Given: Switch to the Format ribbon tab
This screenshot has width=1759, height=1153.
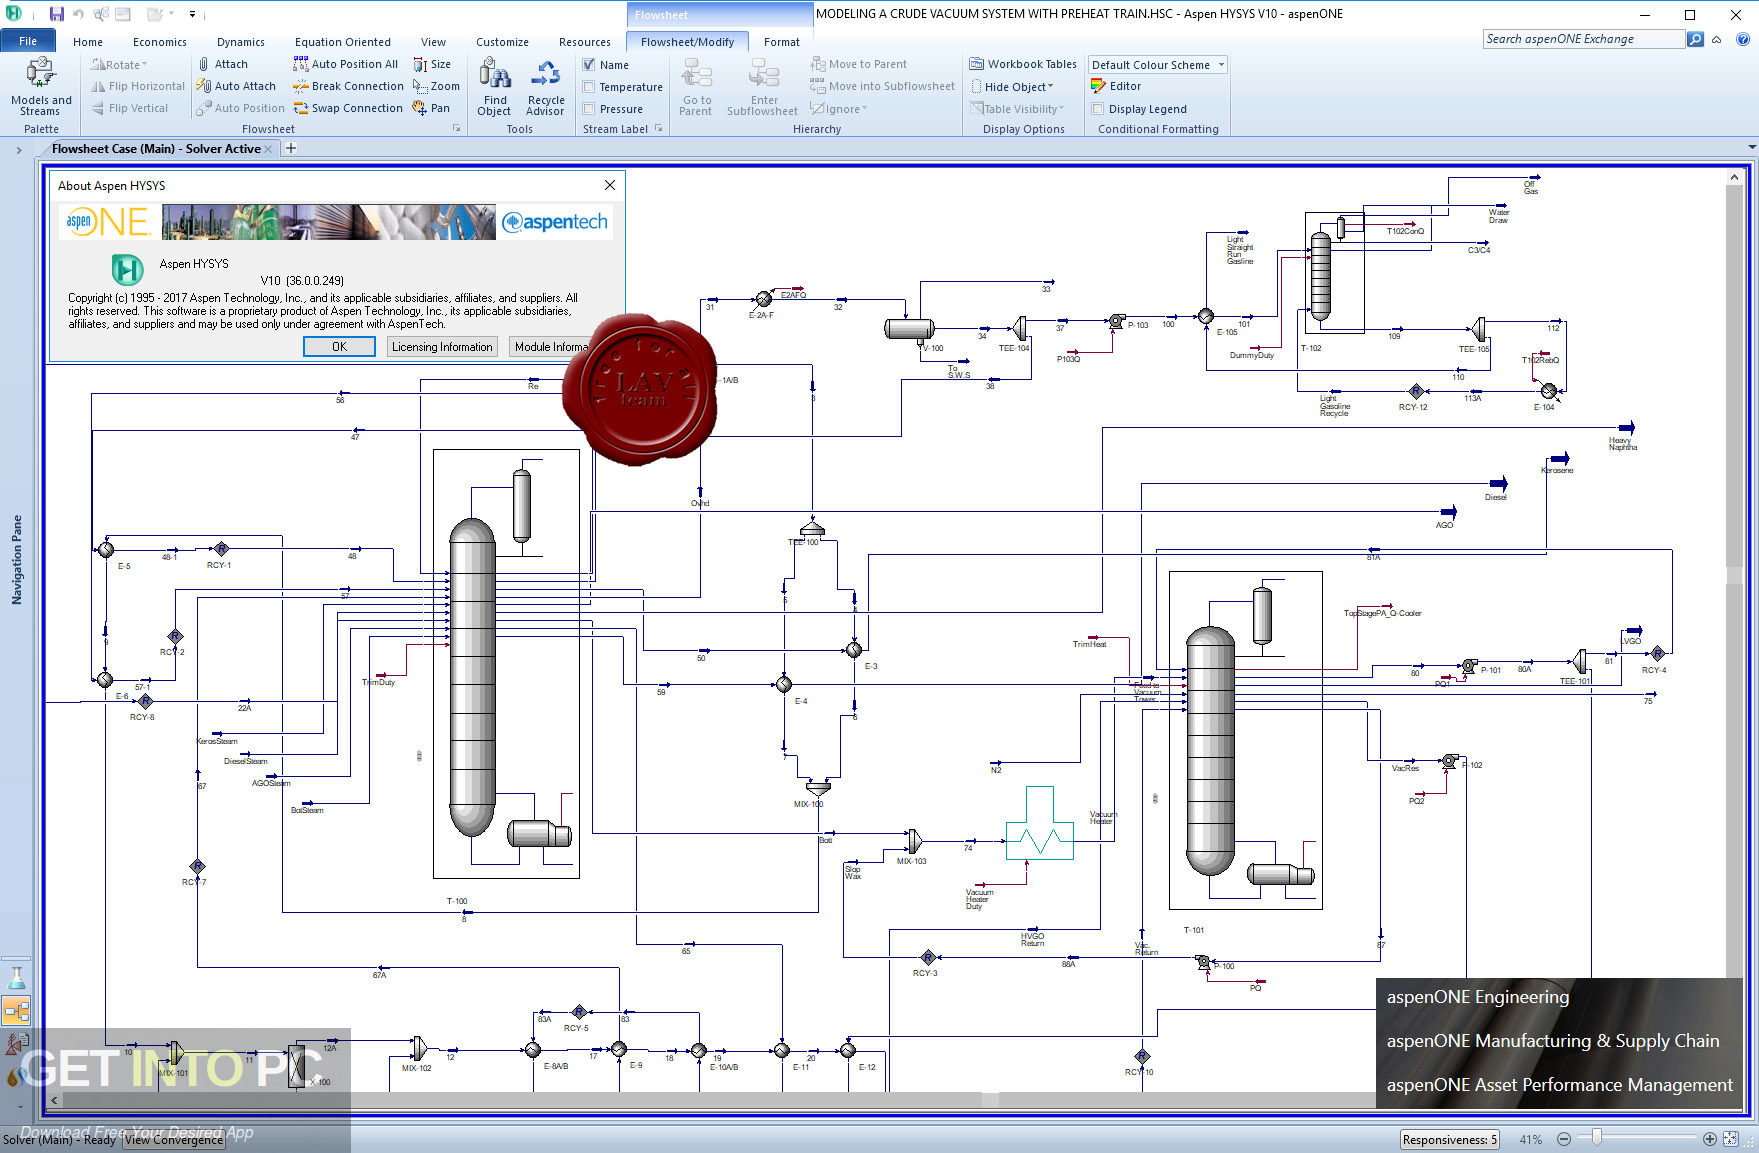Looking at the screenshot, I should click(x=782, y=42).
